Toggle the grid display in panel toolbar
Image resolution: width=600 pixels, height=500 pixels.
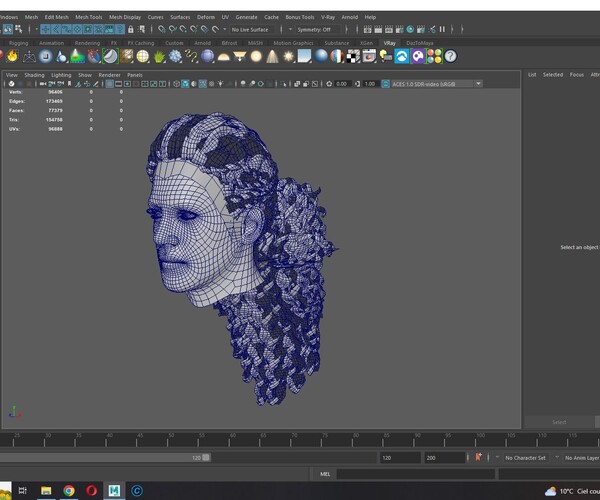pos(109,84)
